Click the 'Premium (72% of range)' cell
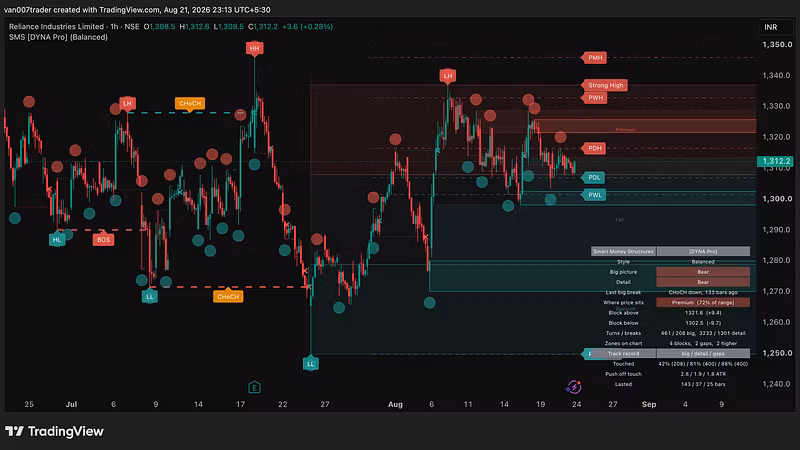The width and height of the screenshot is (800, 450). 703,303
